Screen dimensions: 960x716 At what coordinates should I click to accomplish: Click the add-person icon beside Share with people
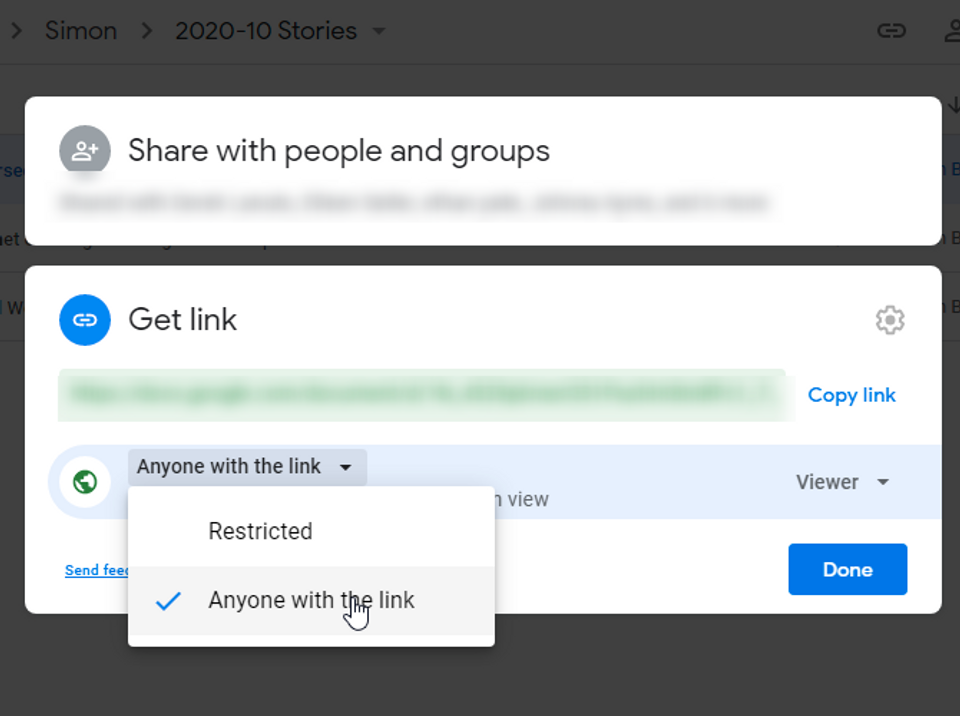84,151
